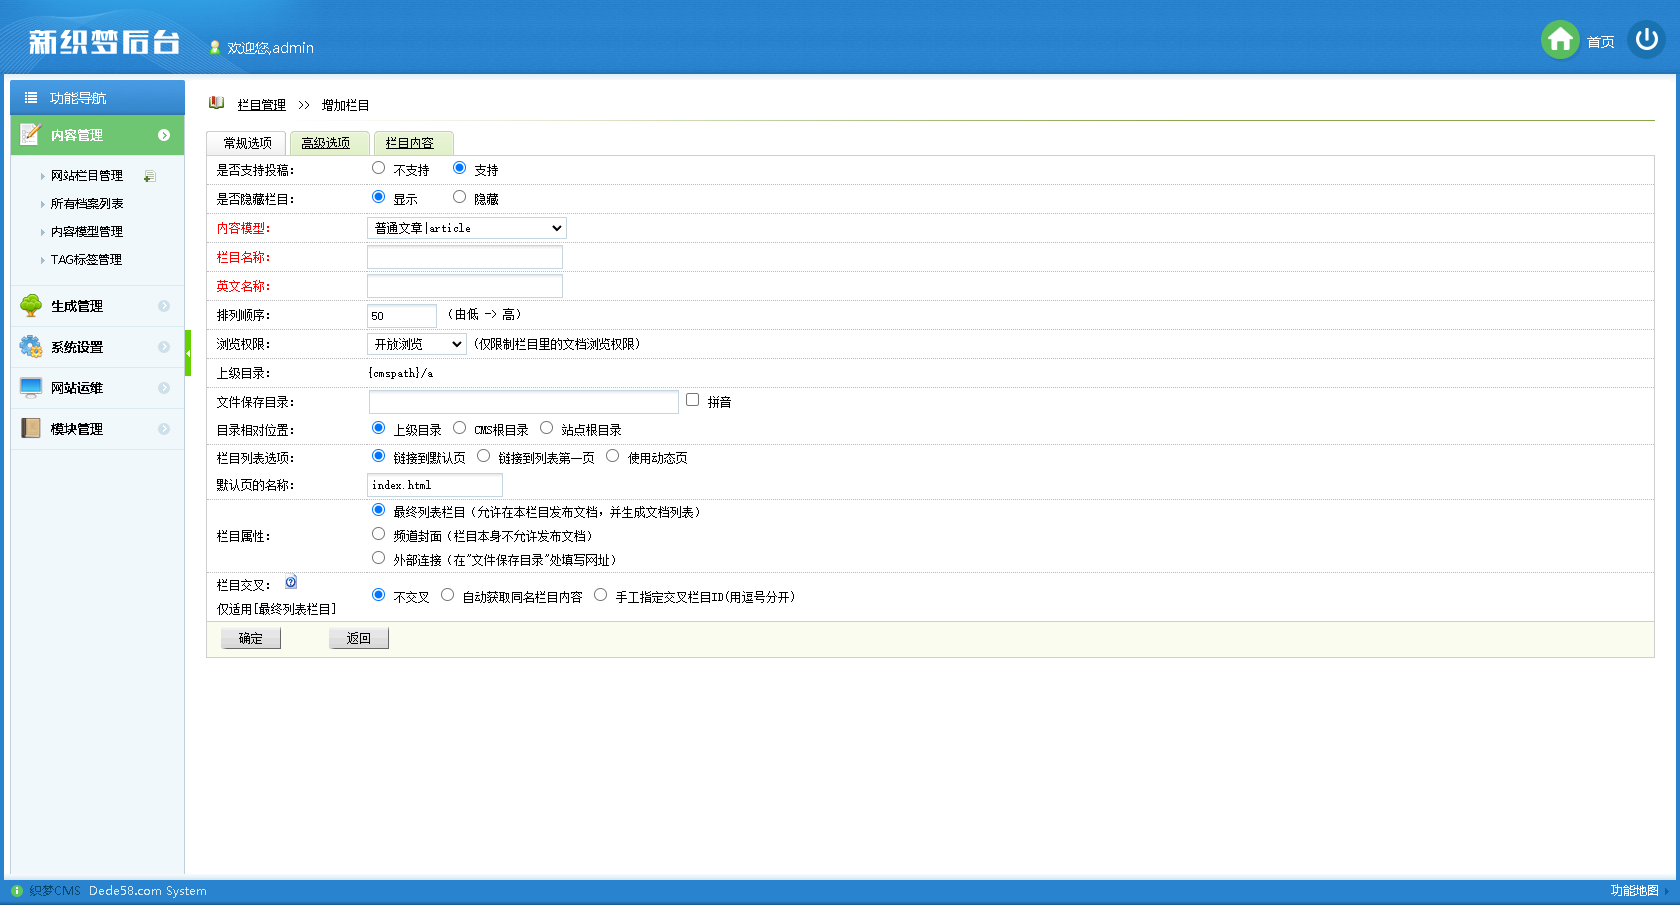The width and height of the screenshot is (1680, 905).
Task: Open 网站栏目管理 menu item
Action: (87, 176)
